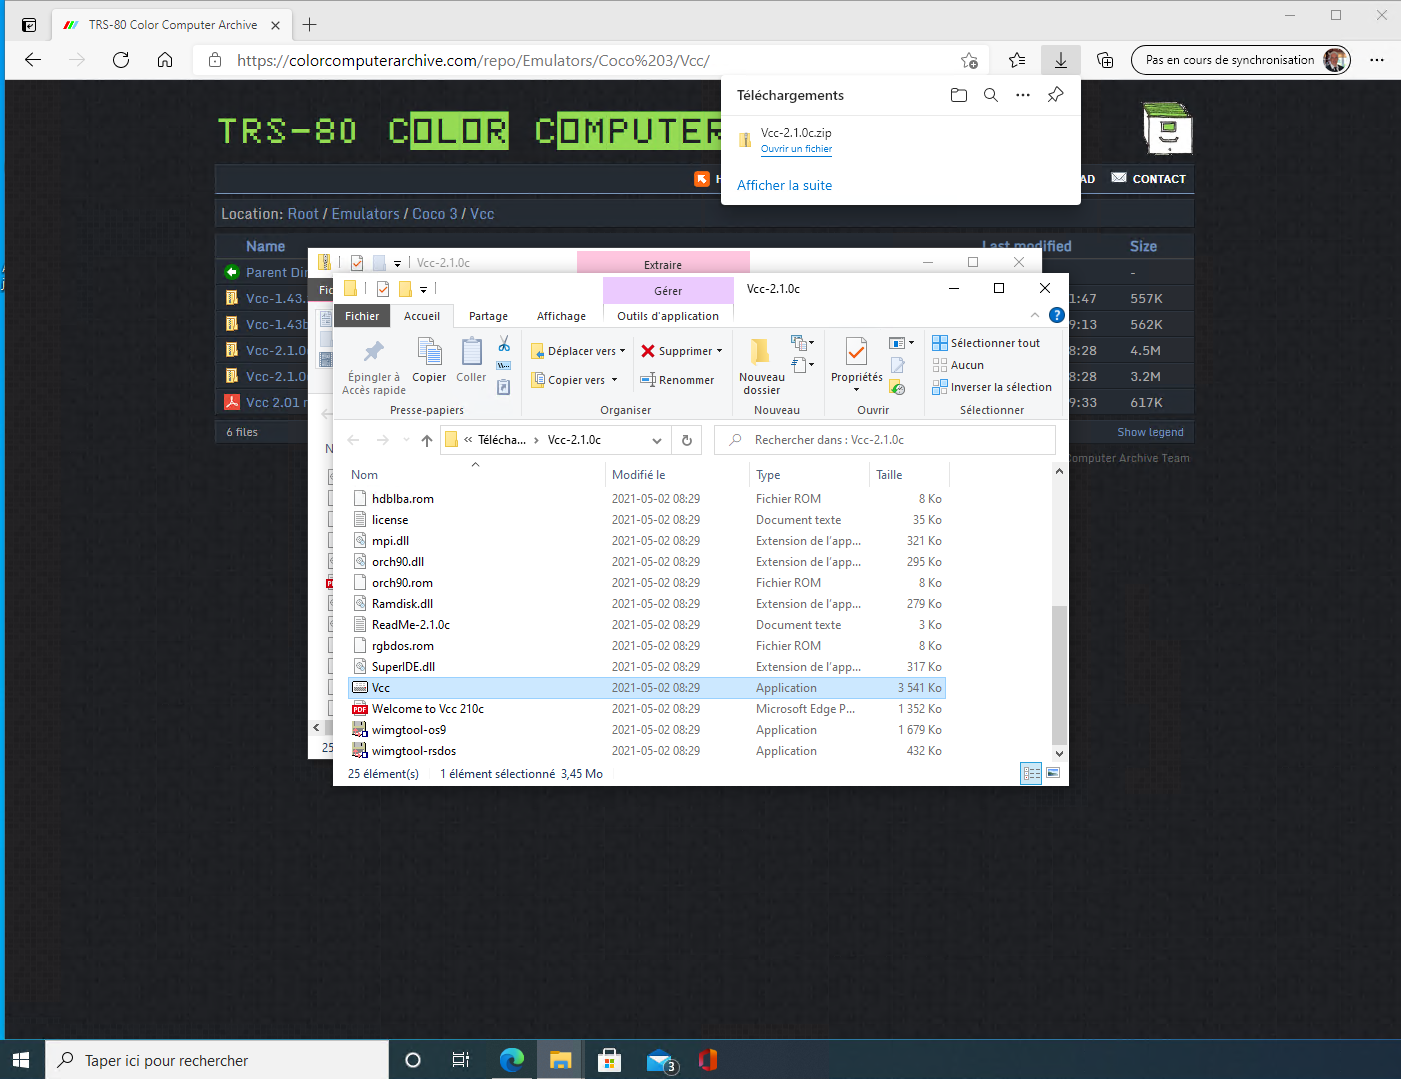The height and width of the screenshot is (1079, 1401).
Task: Click the Historique icon in Ouvrir group
Action: 898,388
